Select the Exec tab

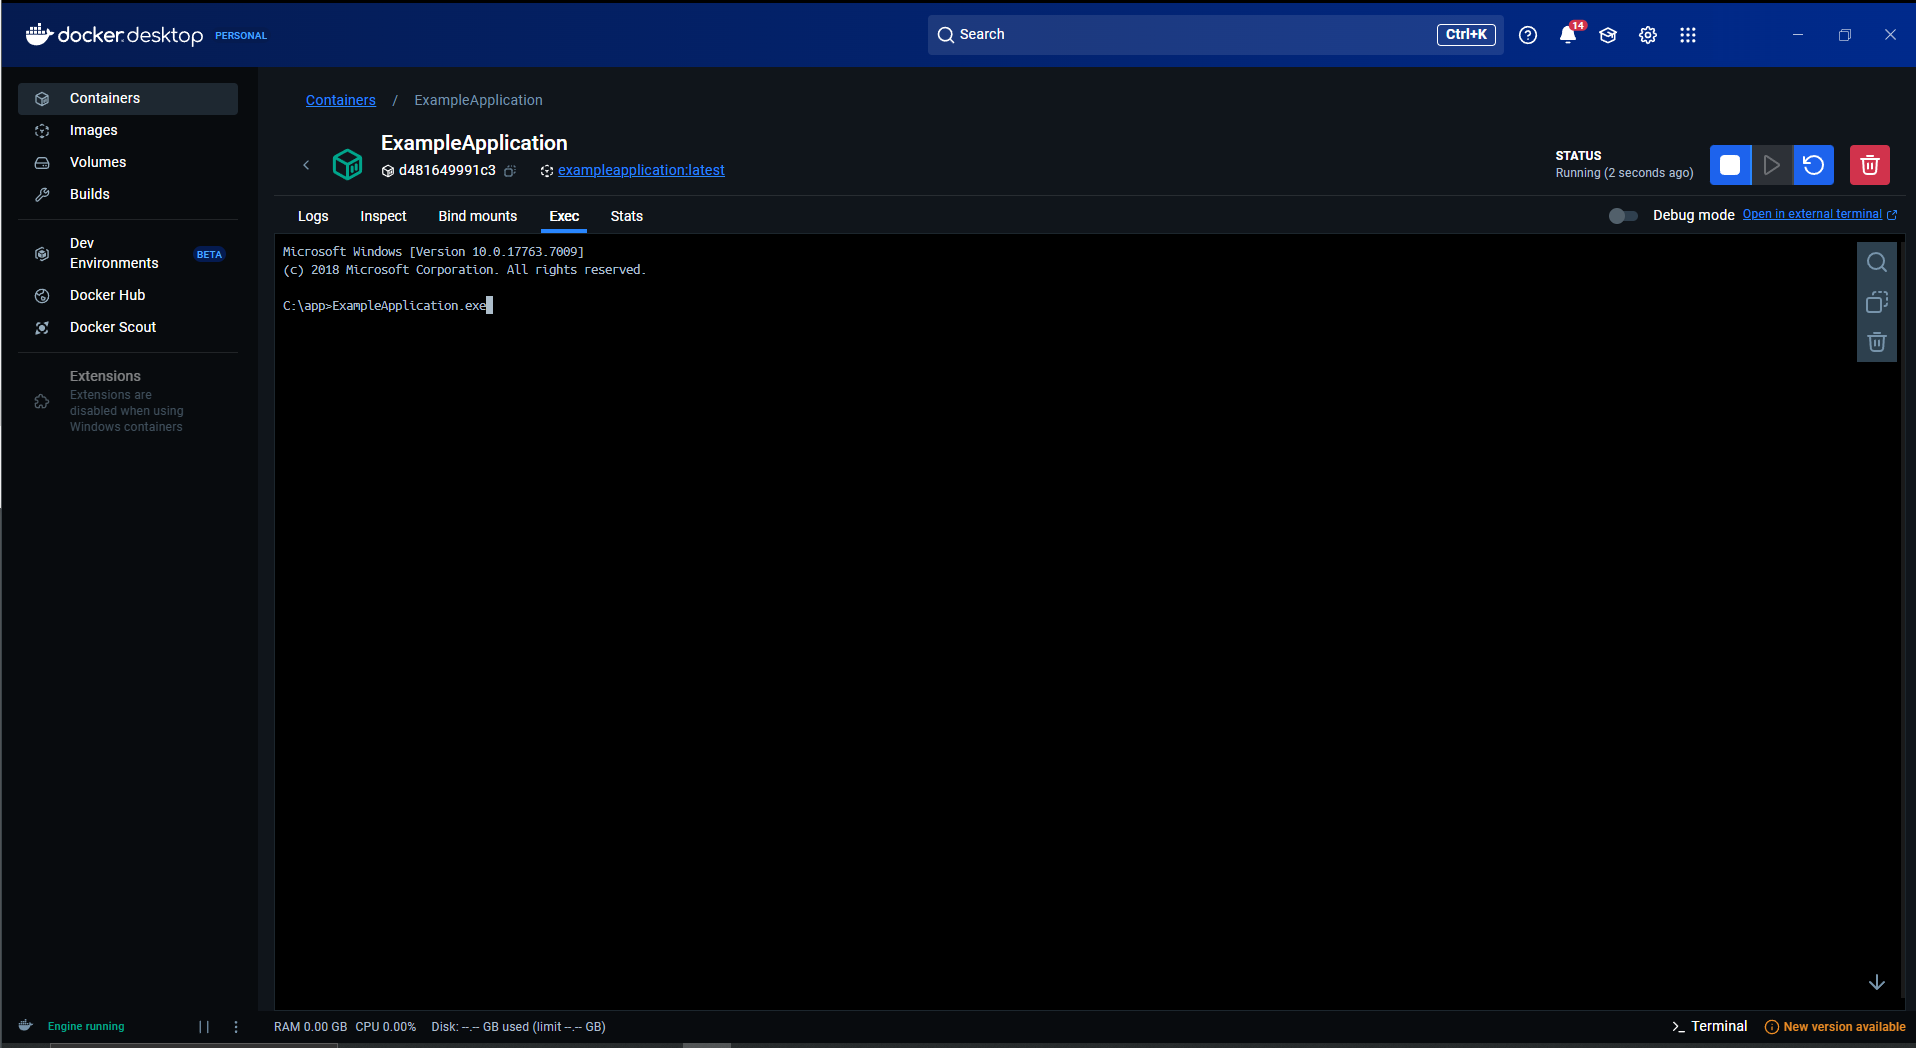[x=564, y=216]
